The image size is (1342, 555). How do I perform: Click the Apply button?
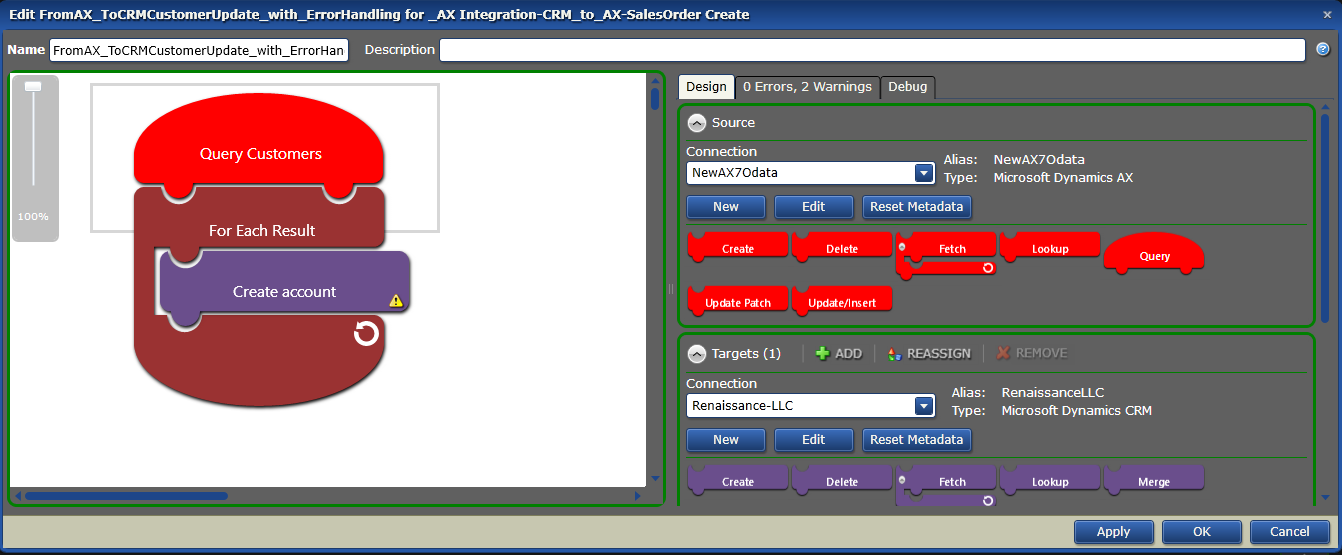[1113, 532]
